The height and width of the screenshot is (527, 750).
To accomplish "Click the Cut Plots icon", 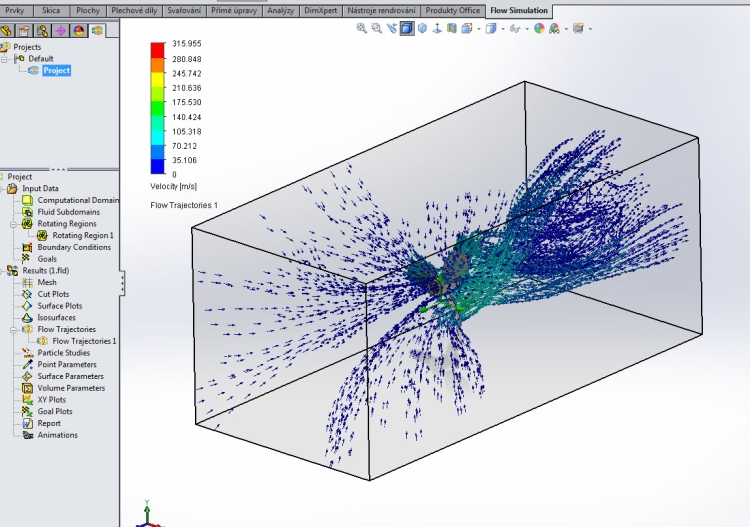I will click(27, 294).
